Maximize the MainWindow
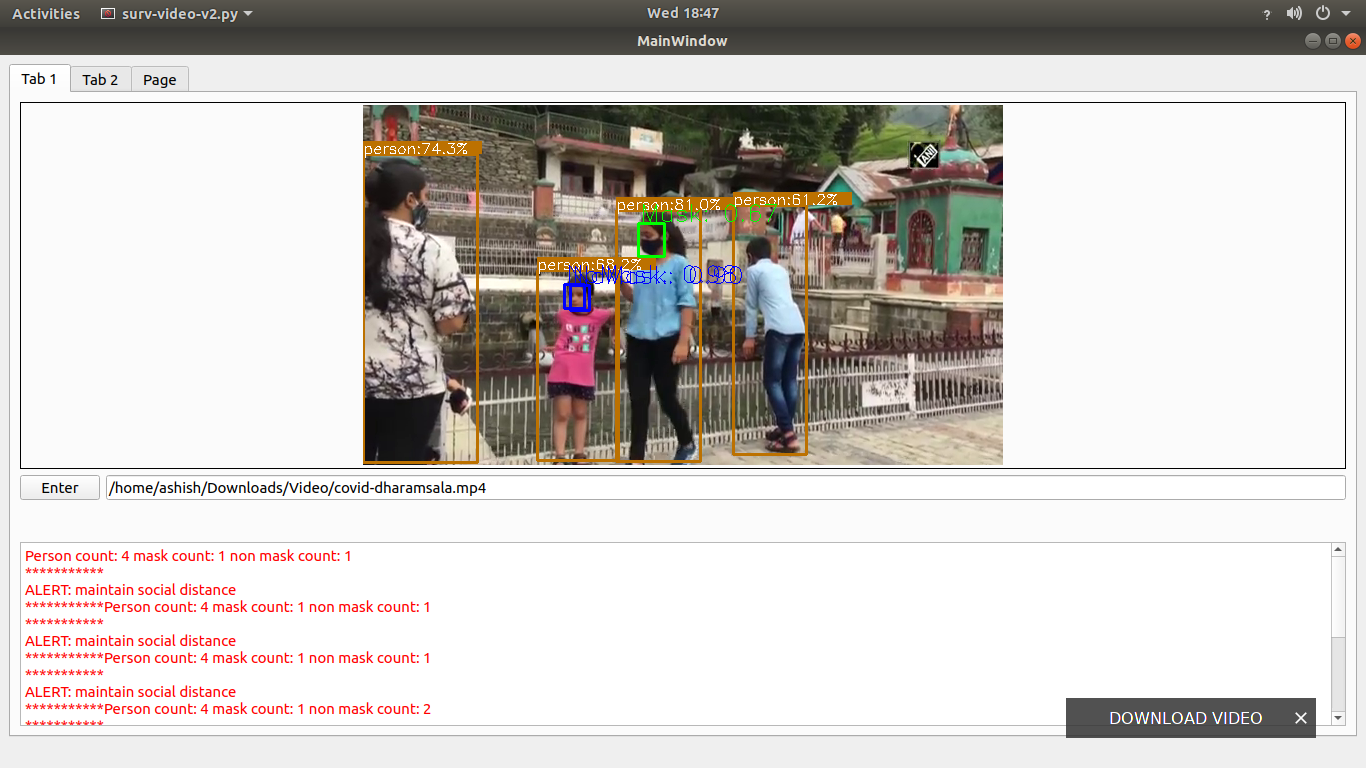This screenshot has height=768, width=1366. (1333, 41)
